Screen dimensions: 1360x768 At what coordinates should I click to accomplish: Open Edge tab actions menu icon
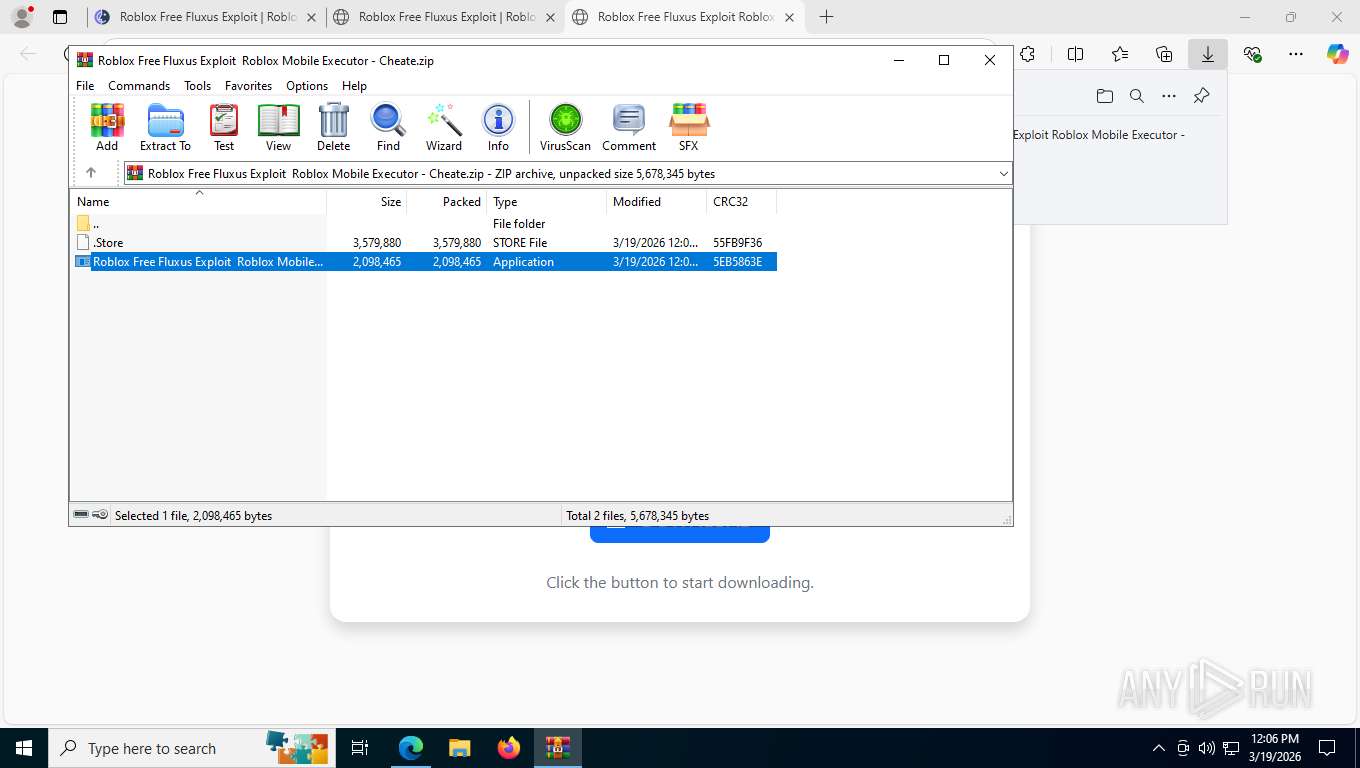[x=60, y=17]
